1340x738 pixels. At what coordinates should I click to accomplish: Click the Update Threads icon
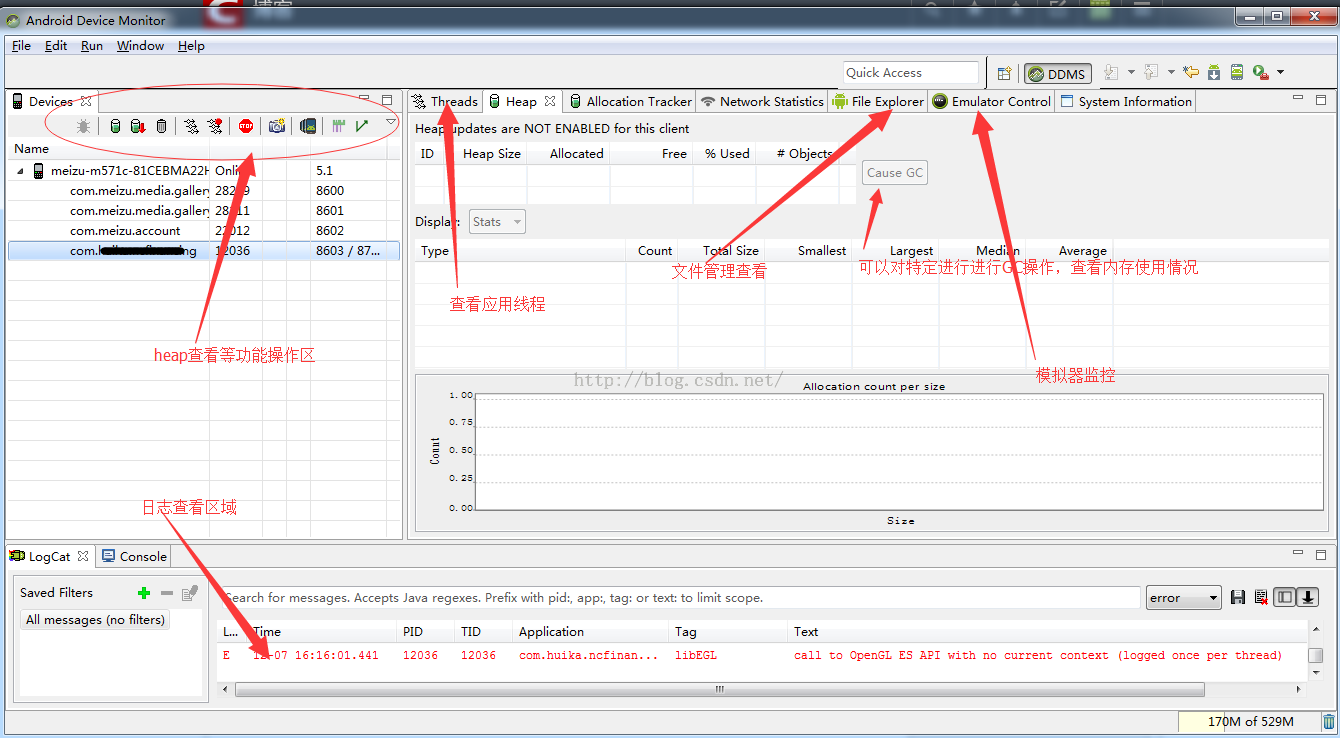(x=190, y=126)
